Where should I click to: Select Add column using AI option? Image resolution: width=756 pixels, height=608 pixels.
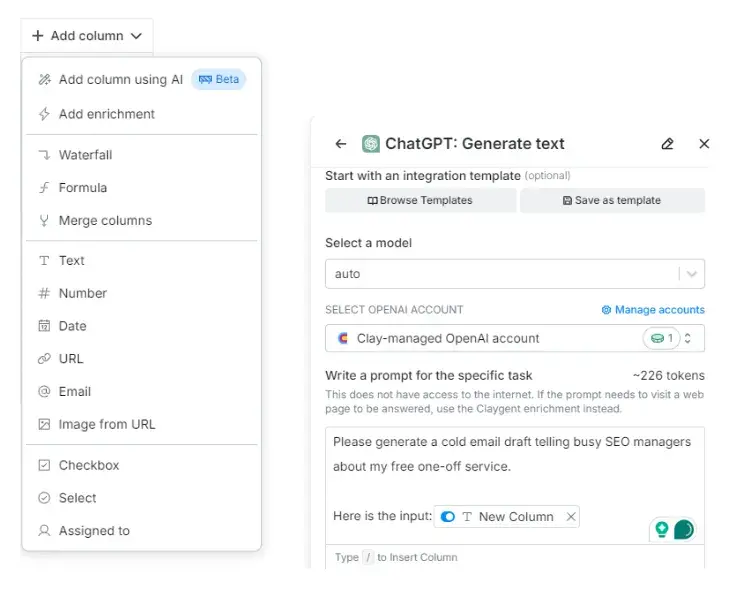pos(120,80)
